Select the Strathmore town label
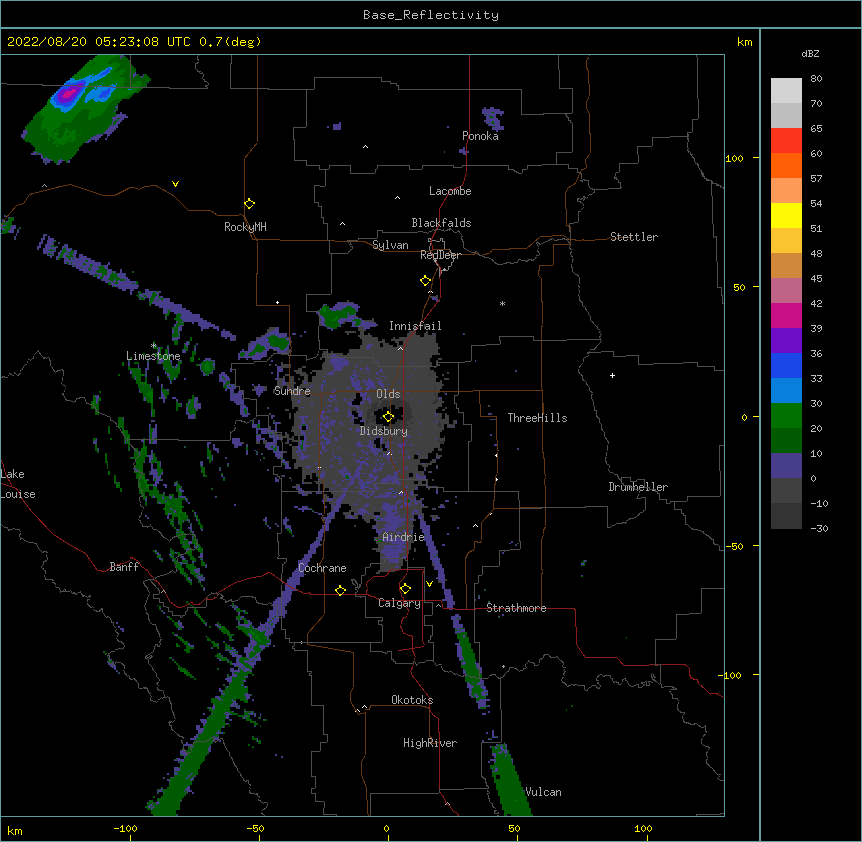Image resolution: width=862 pixels, height=842 pixels. point(516,608)
